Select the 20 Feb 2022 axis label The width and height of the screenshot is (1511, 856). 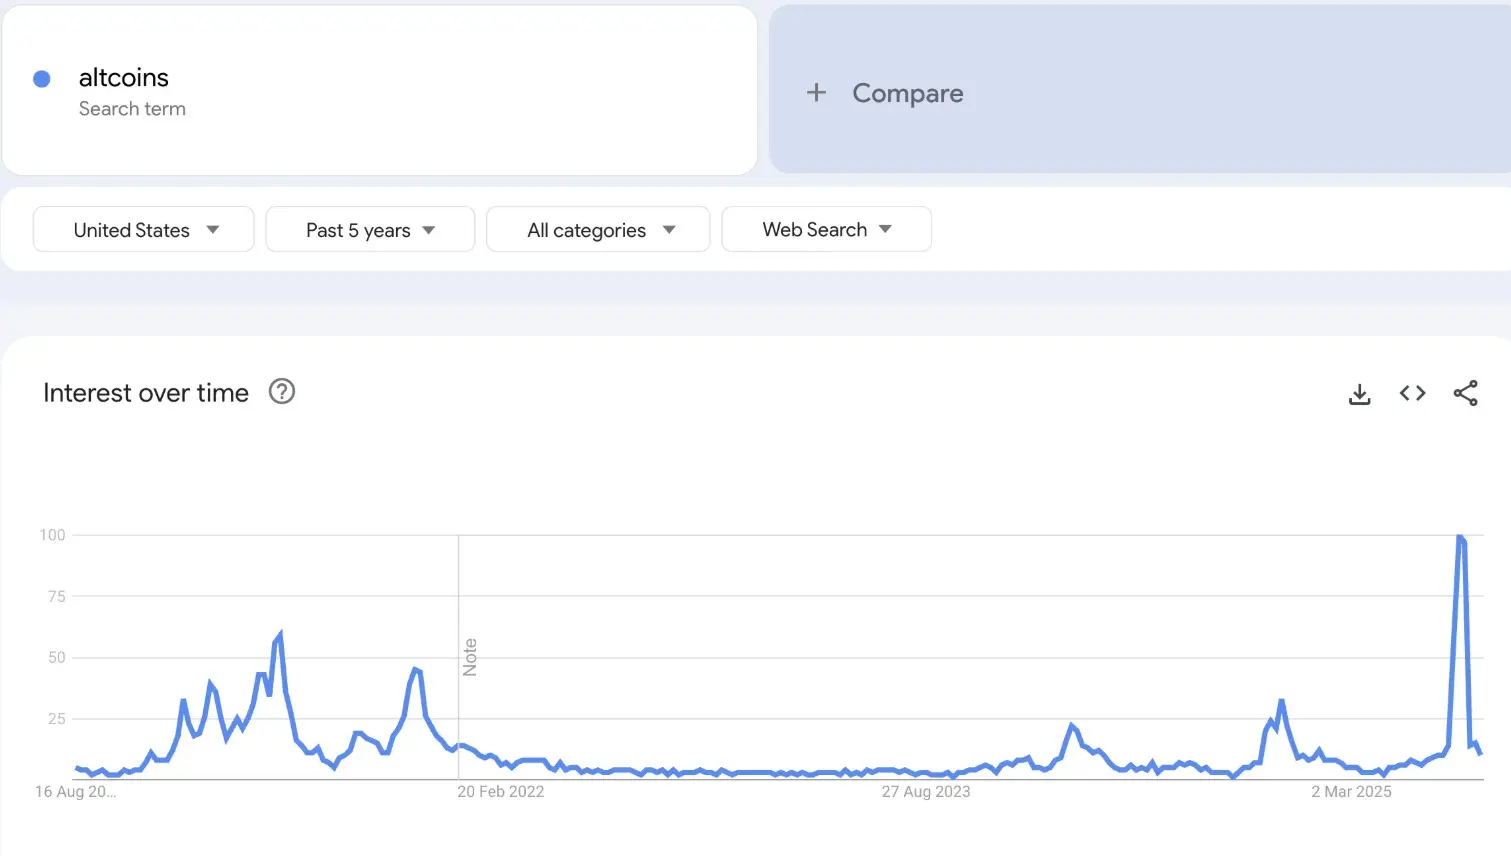pos(500,792)
